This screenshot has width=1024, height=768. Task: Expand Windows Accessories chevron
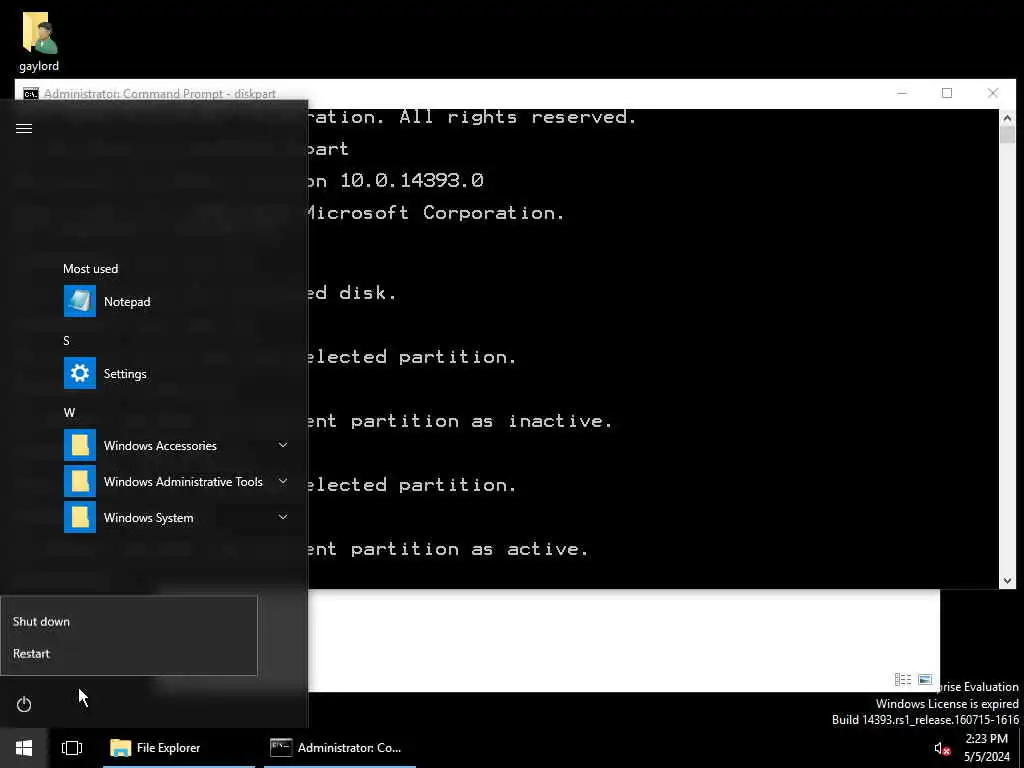(x=283, y=445)
